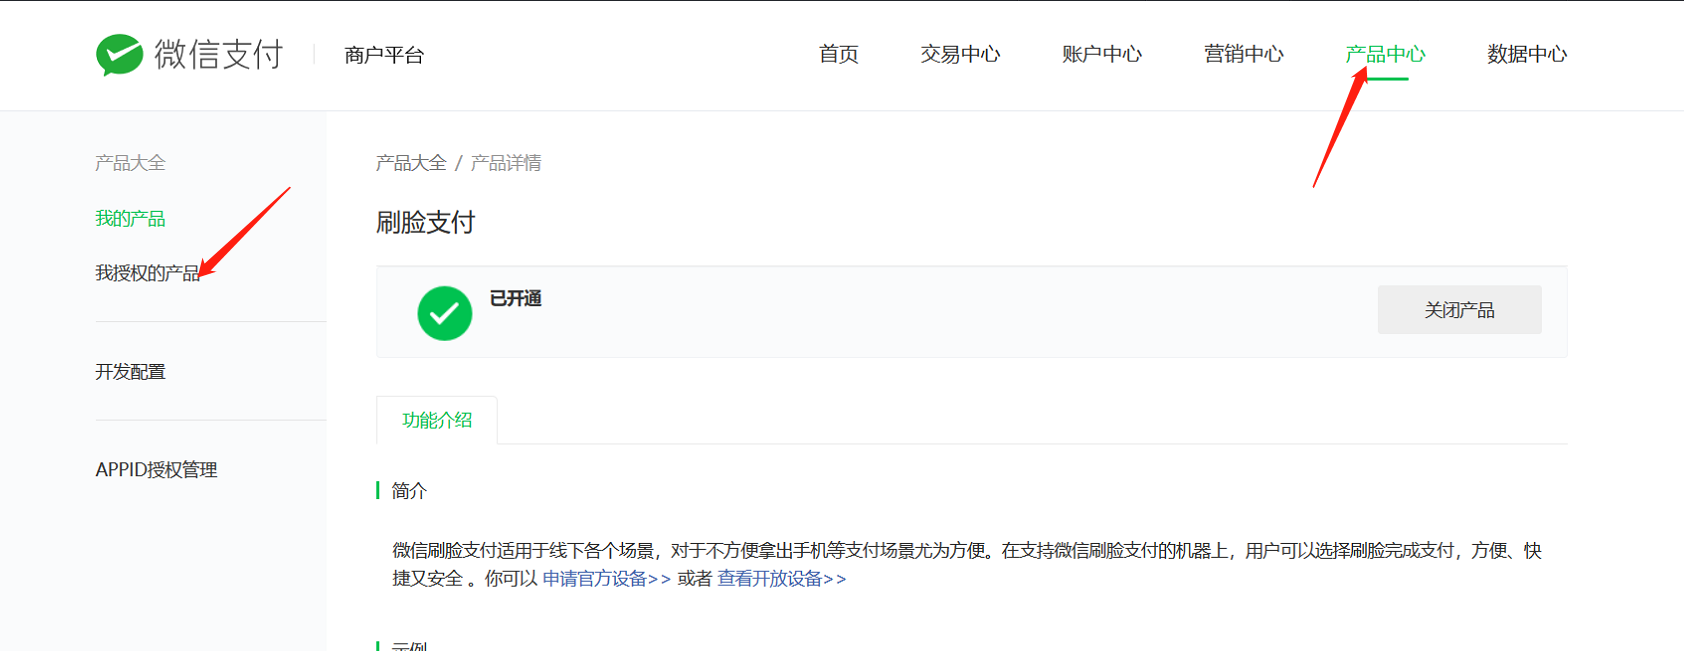This screenshot has width=1684, height=651.
Task: Click 产品大全 breadcrumb link
Action: [x=411, y=163]
